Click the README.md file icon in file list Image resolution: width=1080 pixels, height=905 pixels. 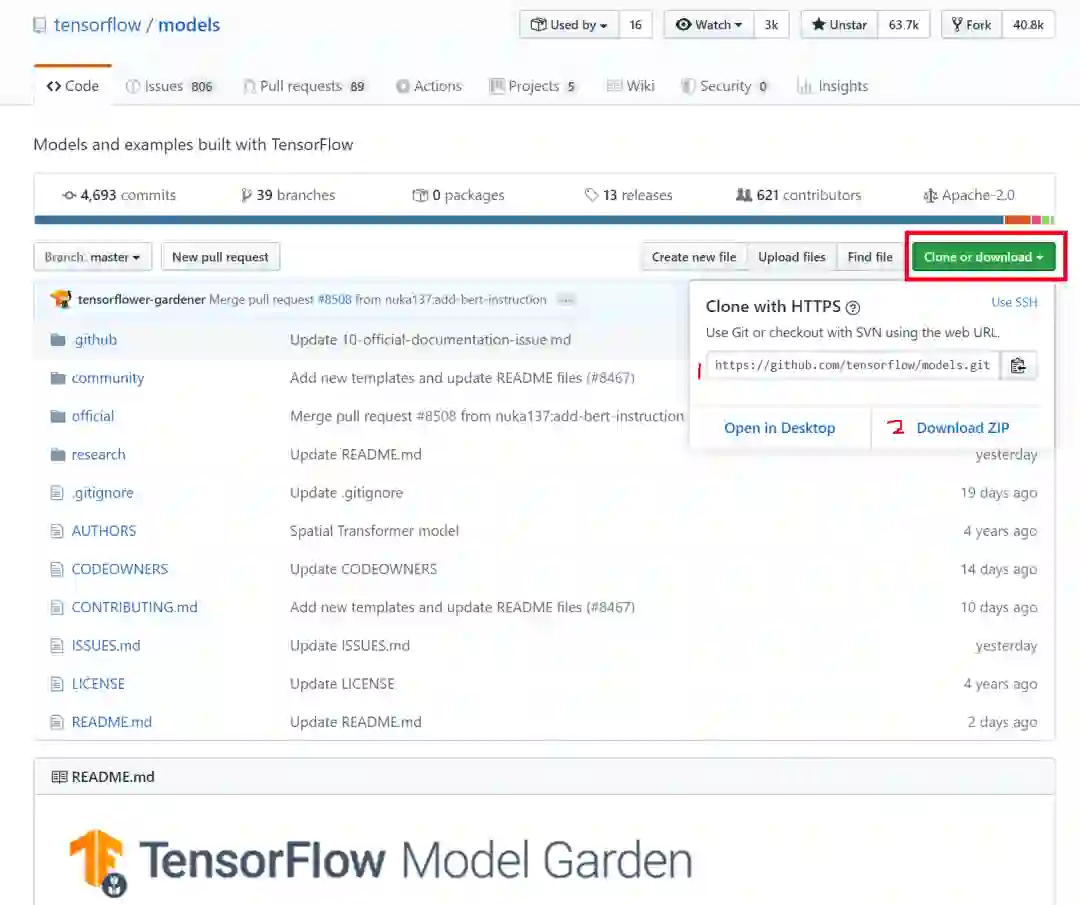tap(56, 722)
